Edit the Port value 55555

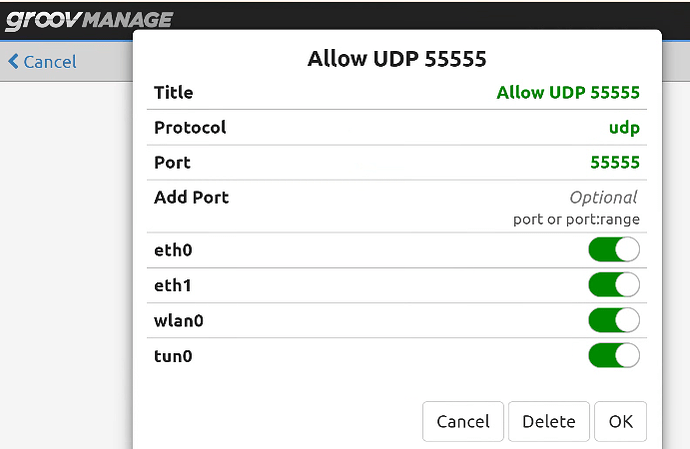pyautogui.click(x=615, y=163)
